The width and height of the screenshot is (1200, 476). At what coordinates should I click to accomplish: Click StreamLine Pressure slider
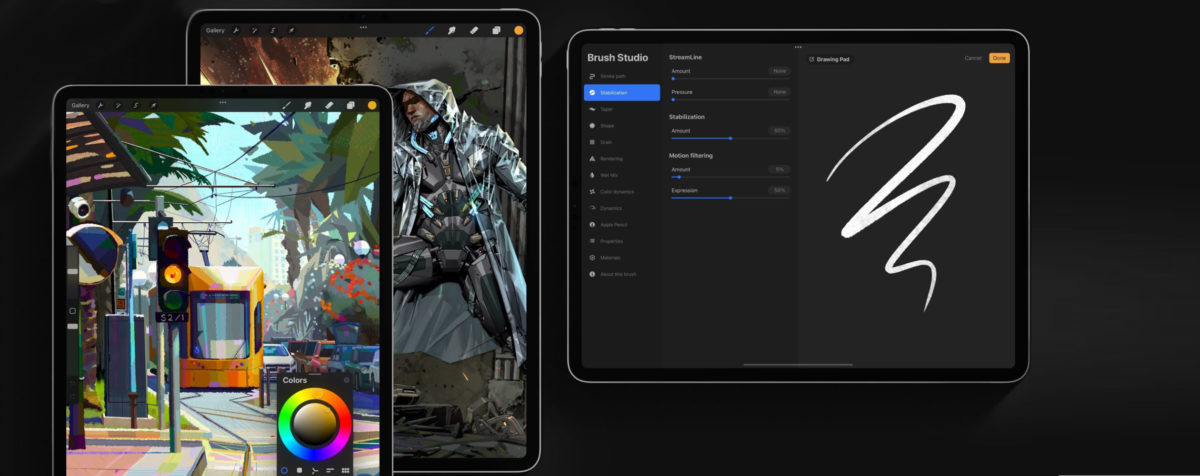pos(730,98)
